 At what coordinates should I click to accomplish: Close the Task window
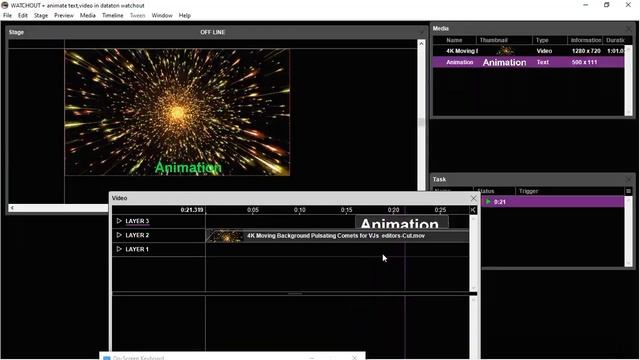tap(629, 180)
